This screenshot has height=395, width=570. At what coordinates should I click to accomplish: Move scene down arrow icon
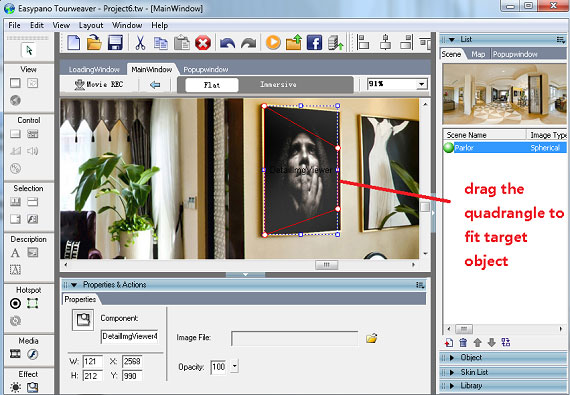point(491,342)
